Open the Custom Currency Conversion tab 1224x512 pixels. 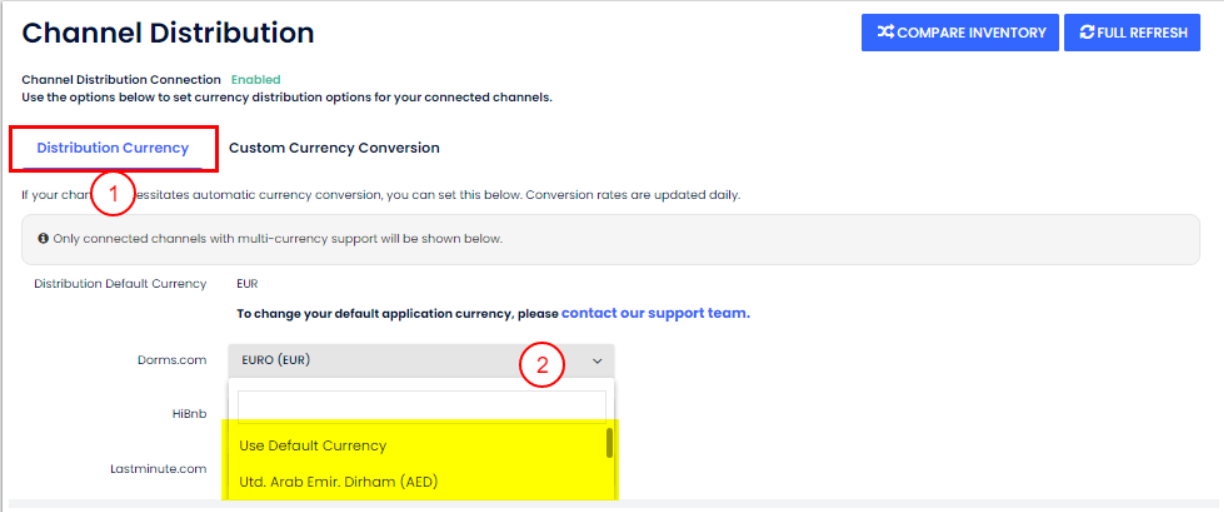click(334, 148)
